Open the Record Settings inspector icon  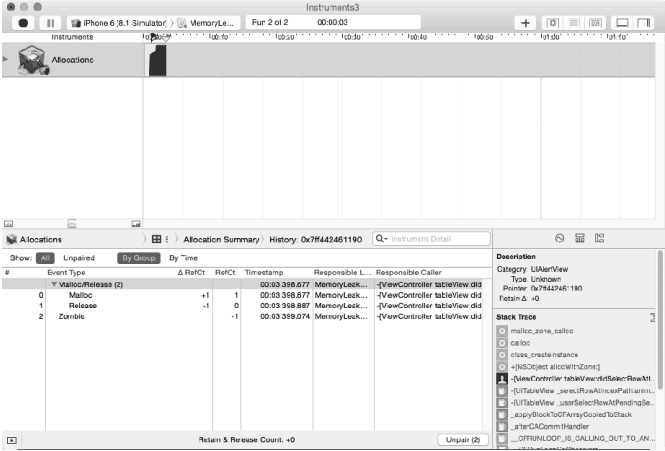coord(560,239)
